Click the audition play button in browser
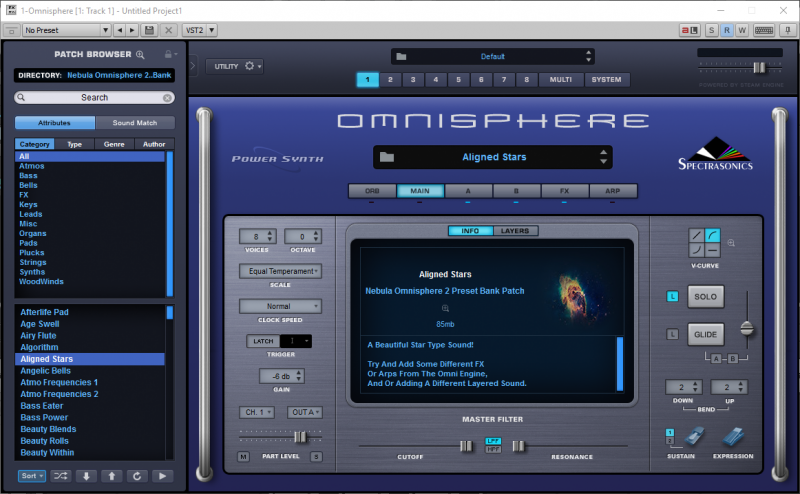Screen dimensions: 800x494 (162, 476)
